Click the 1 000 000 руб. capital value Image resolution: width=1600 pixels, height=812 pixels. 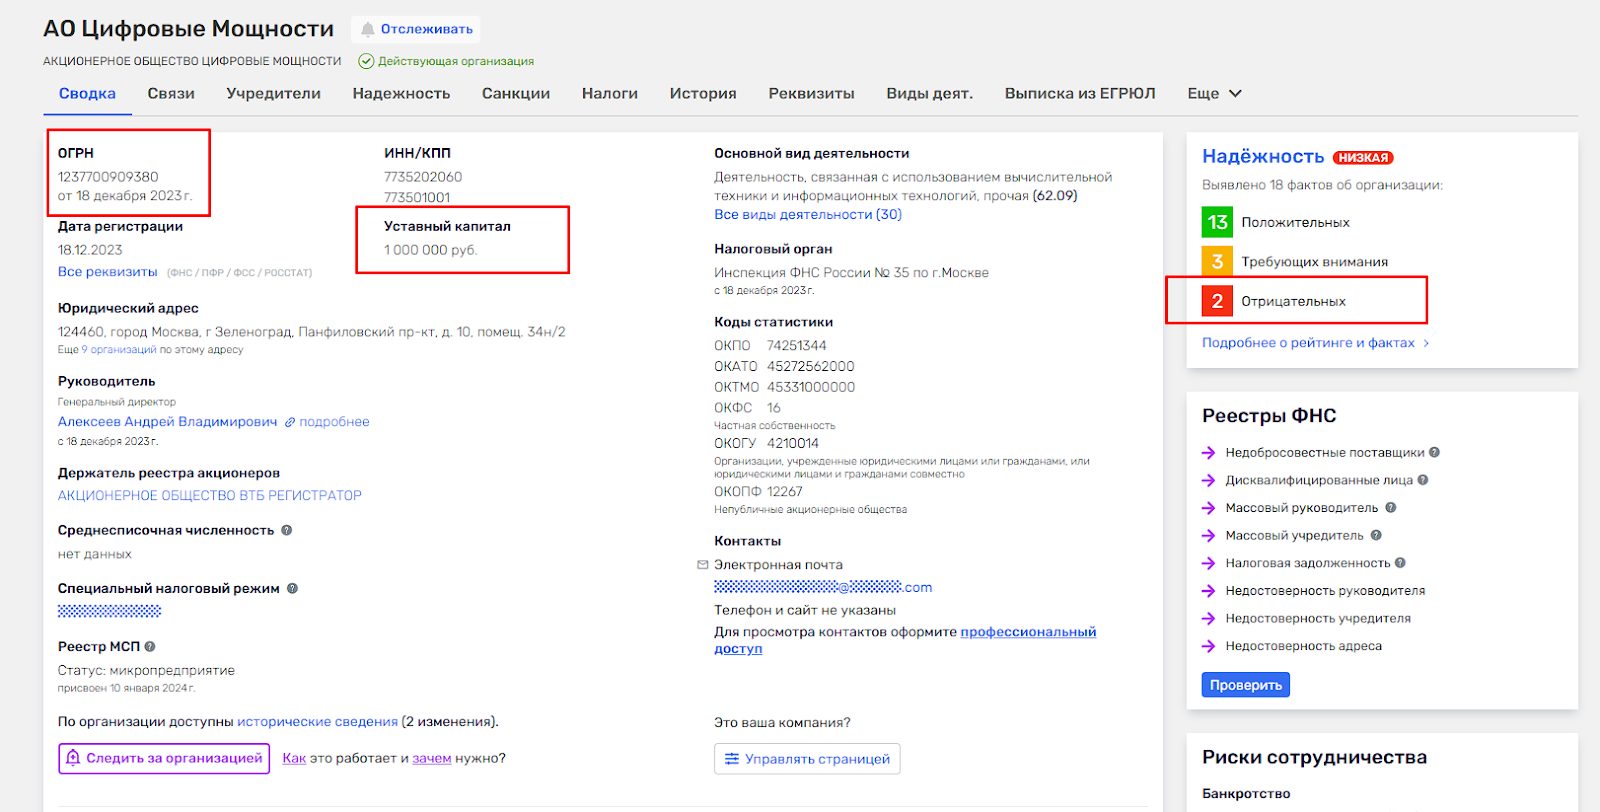click(x=431, y=250)
